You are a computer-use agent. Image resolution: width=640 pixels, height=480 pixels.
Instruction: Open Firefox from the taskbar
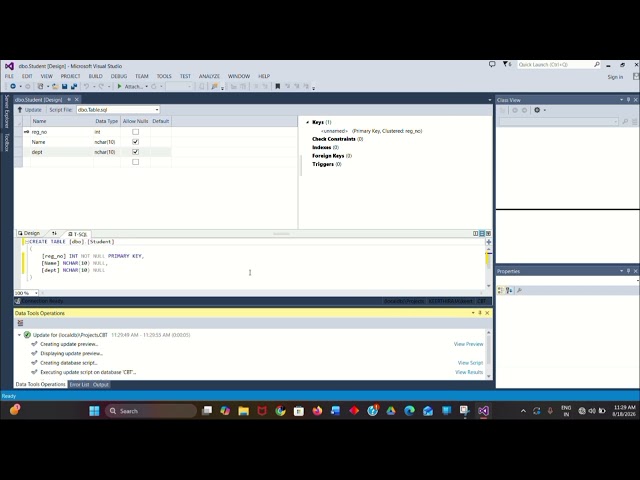[x=317, y=411]
